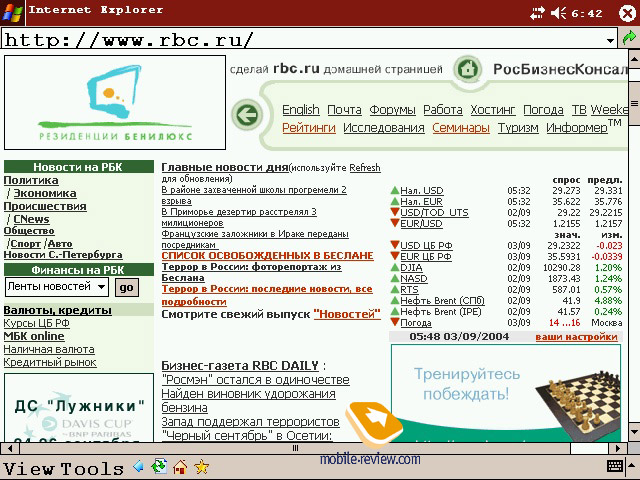Open the Windows Start flag menu
Image resolution: width=640 pixels, height=480 pixels.
point(12,12)
